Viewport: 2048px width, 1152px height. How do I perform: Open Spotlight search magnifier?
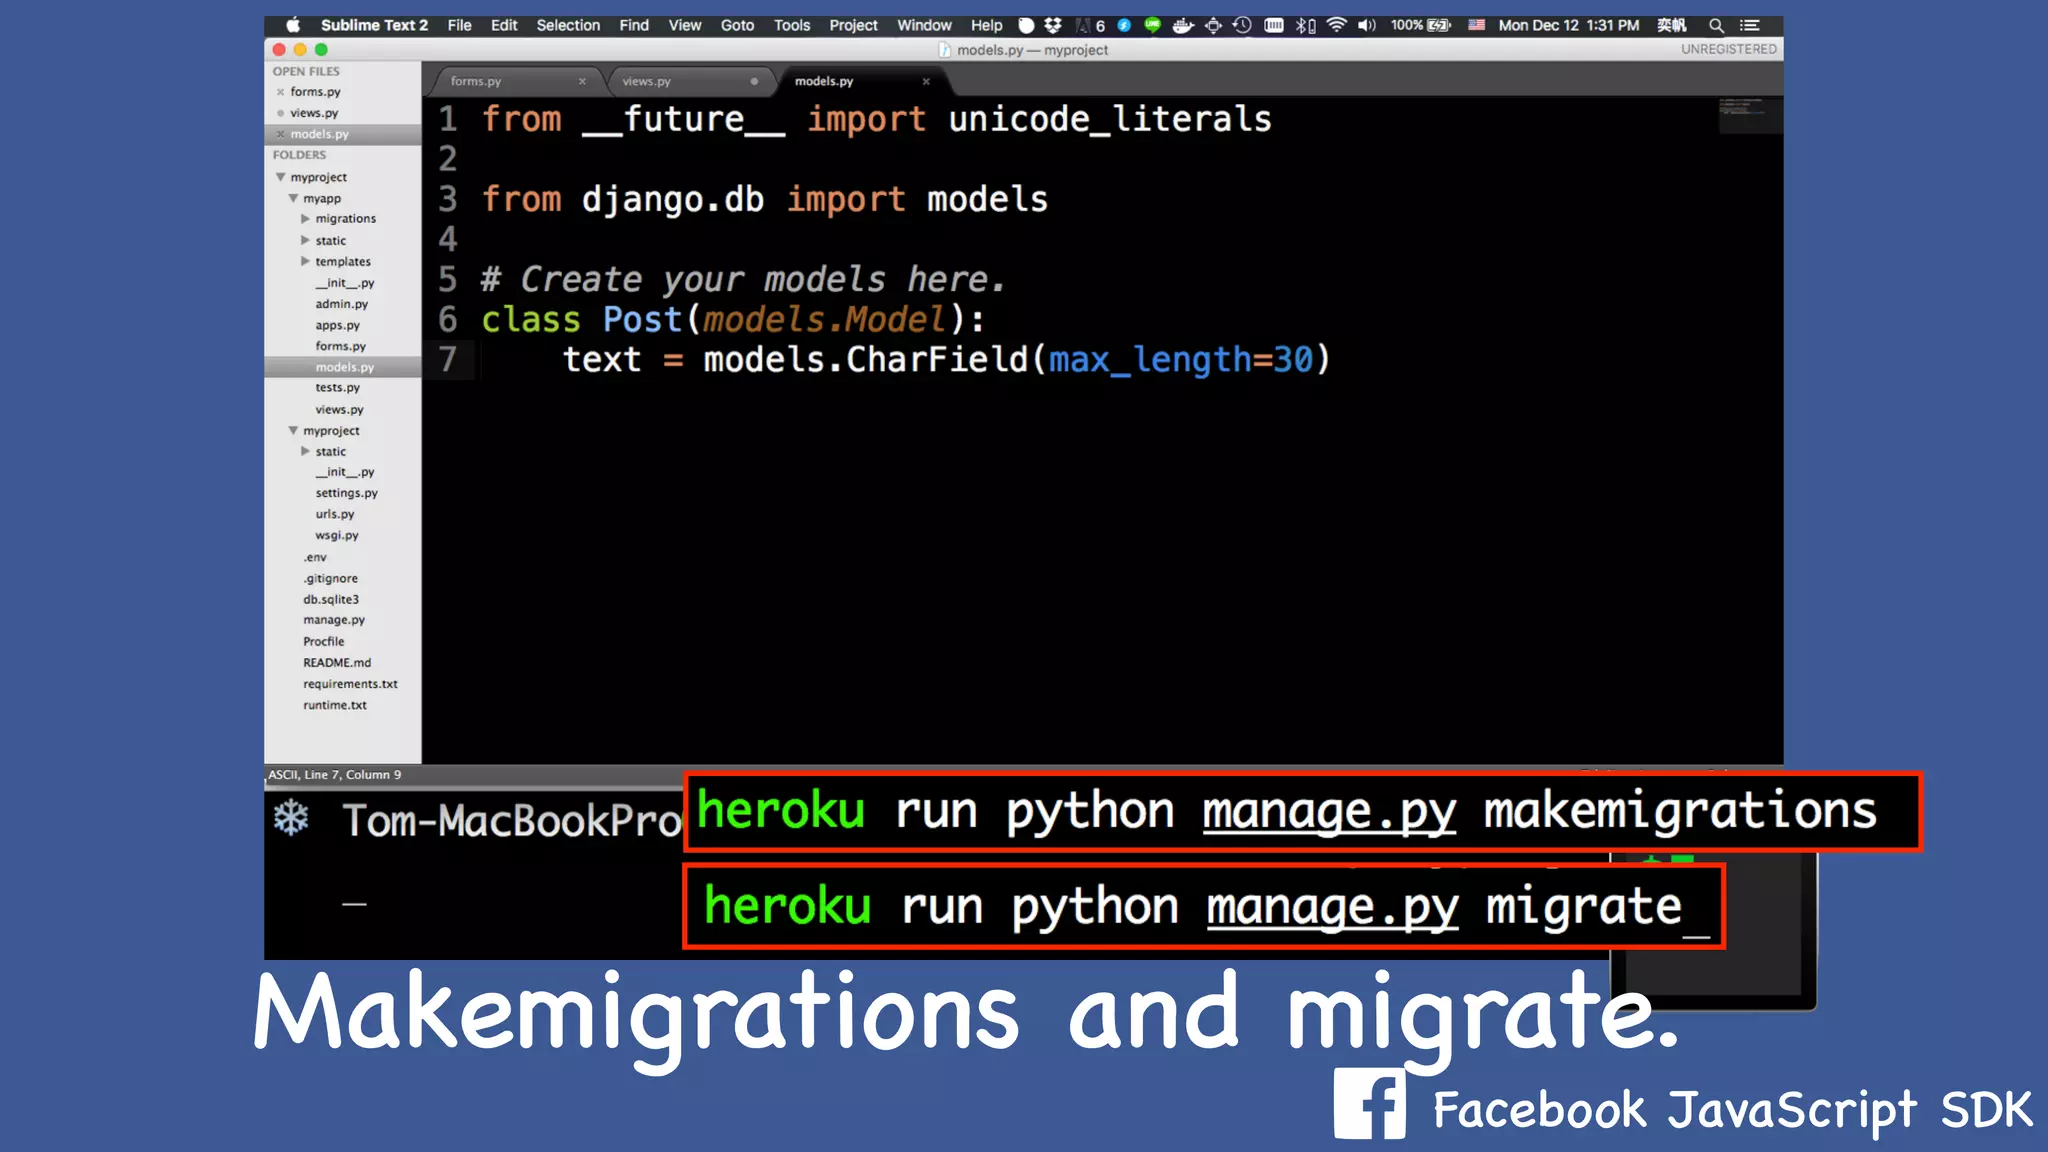pos(1716,25)
